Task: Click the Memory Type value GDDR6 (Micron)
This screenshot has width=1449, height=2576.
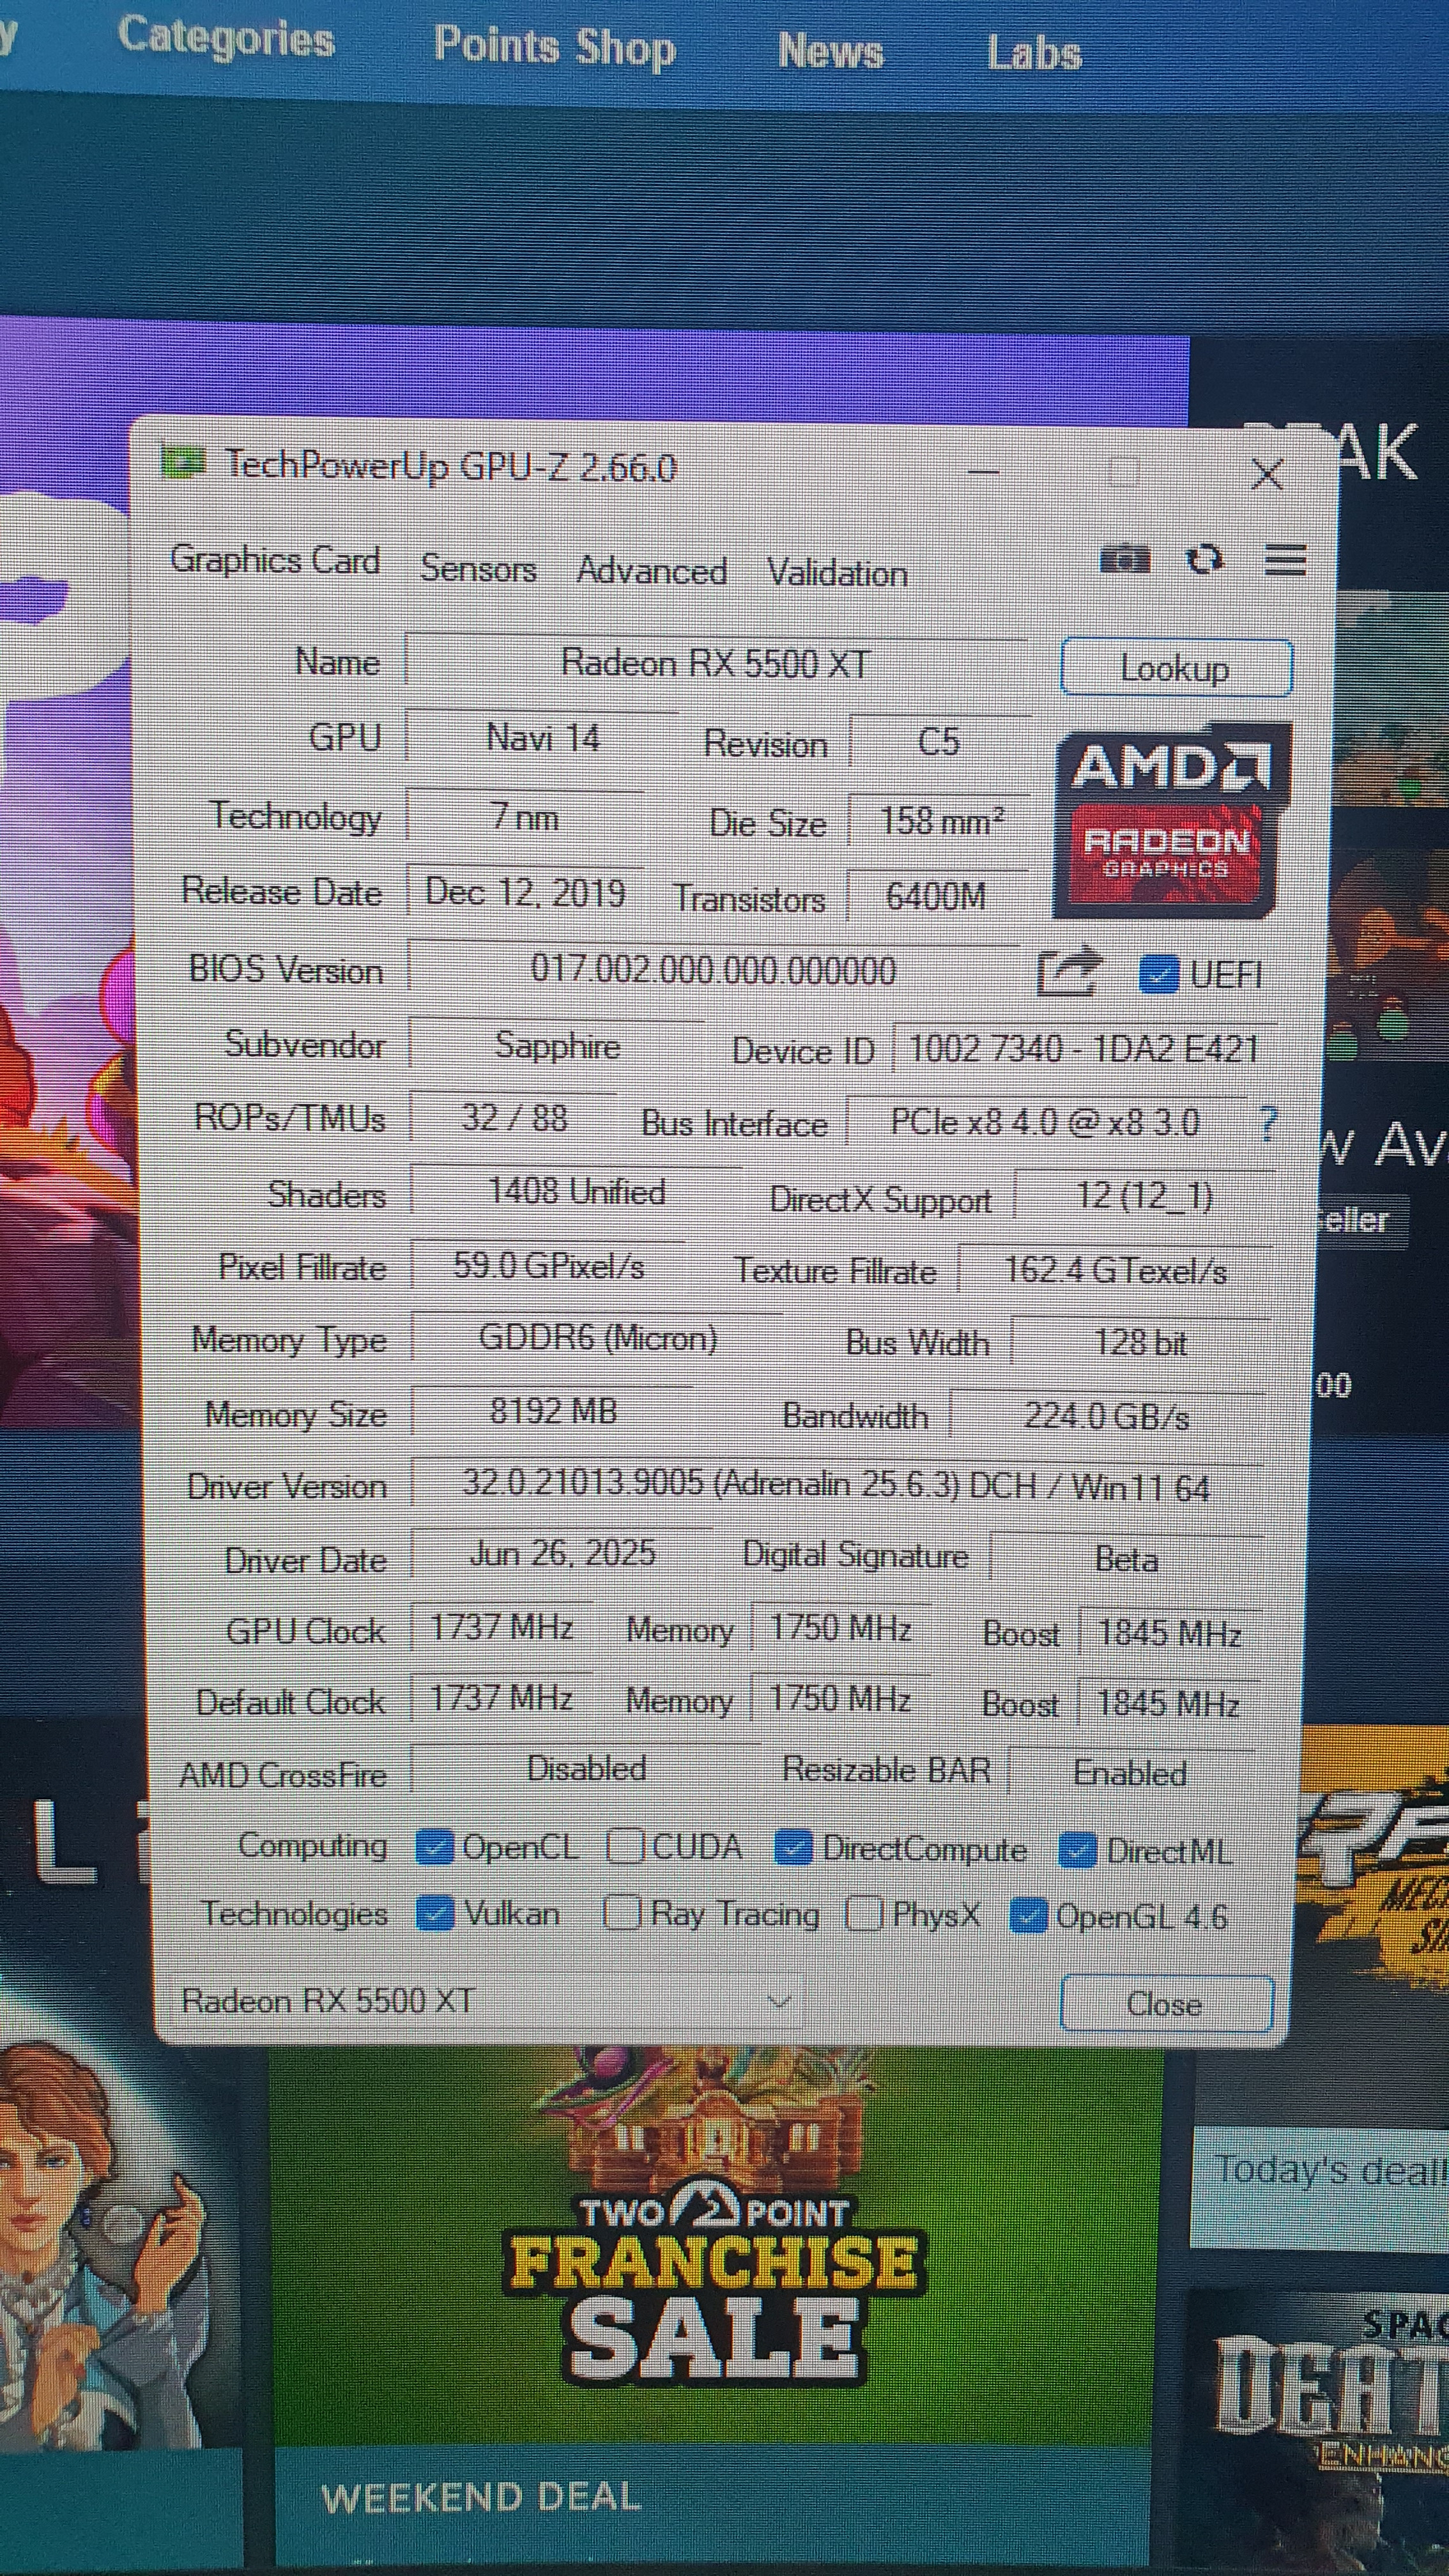Action: click(598, 1338)
